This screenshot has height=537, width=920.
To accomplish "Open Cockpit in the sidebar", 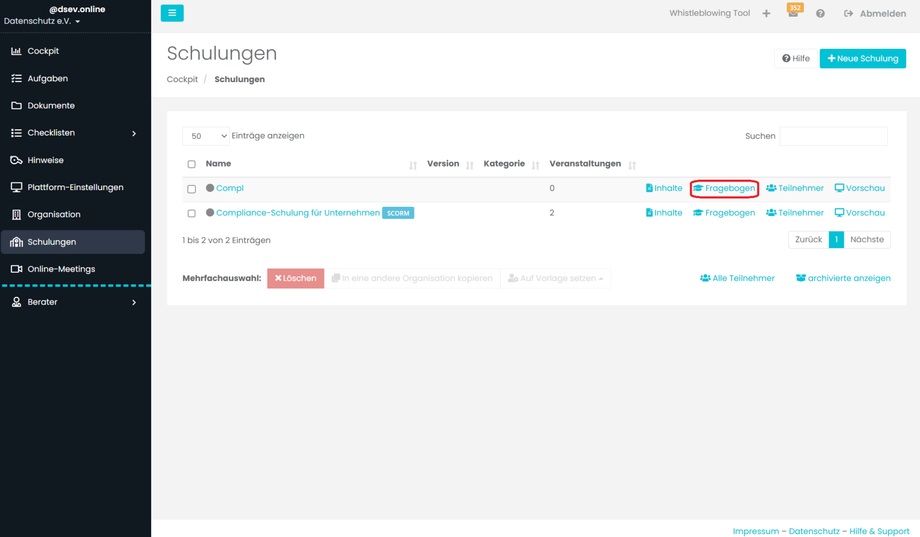I will 73,51.
